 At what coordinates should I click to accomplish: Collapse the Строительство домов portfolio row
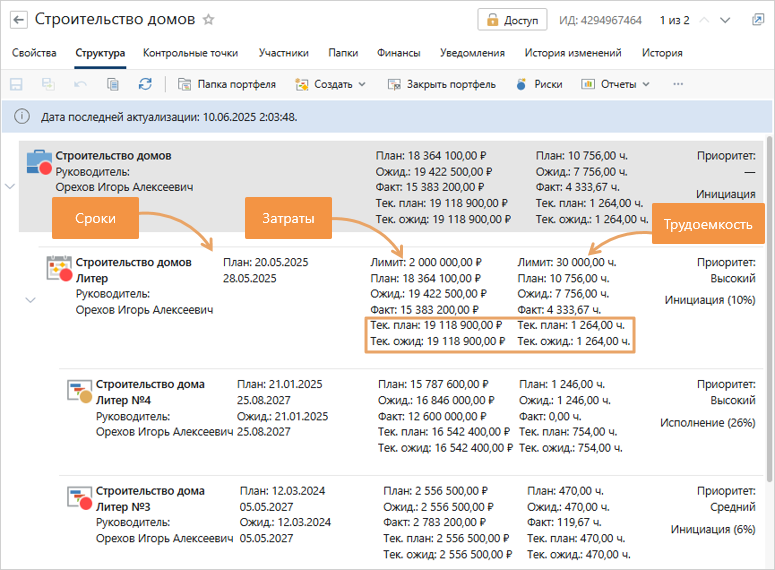10,186
